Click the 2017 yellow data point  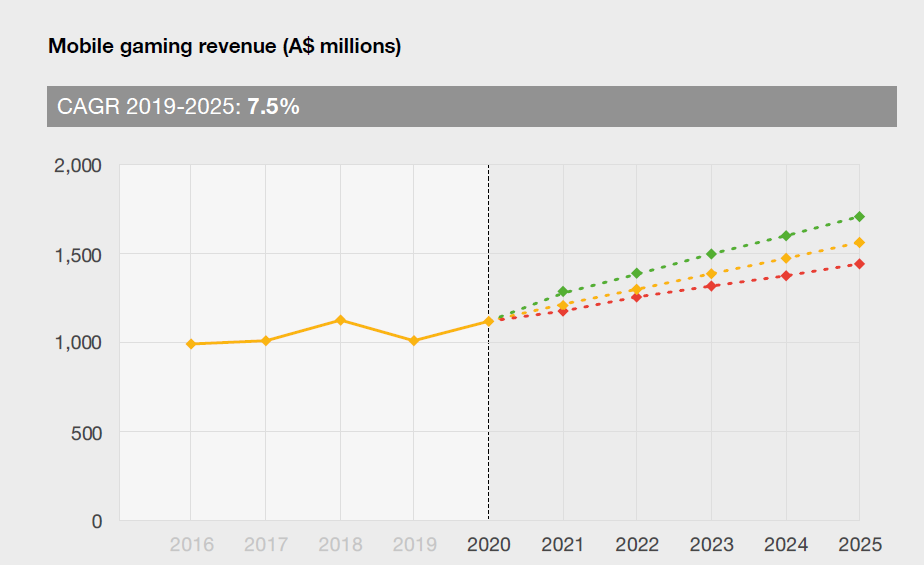tap(266, 341)
